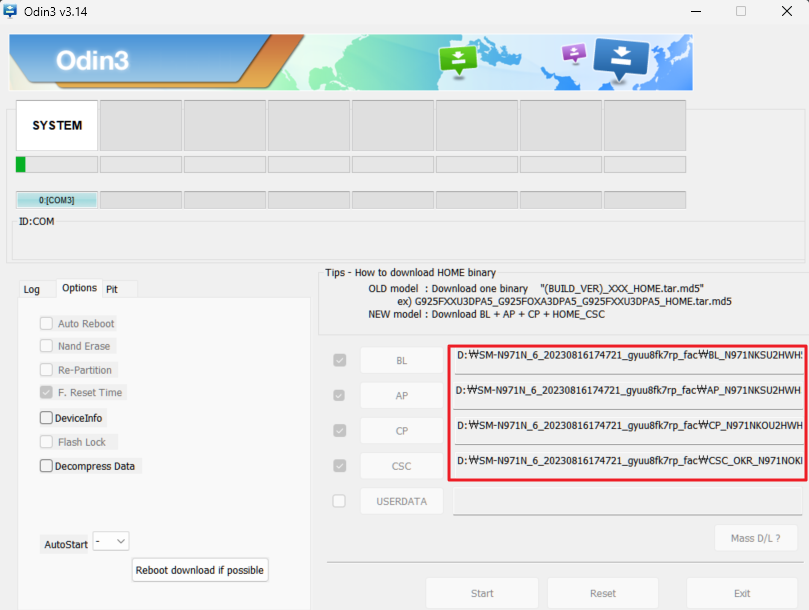Click the BL file path field

[x=628, y=360]
